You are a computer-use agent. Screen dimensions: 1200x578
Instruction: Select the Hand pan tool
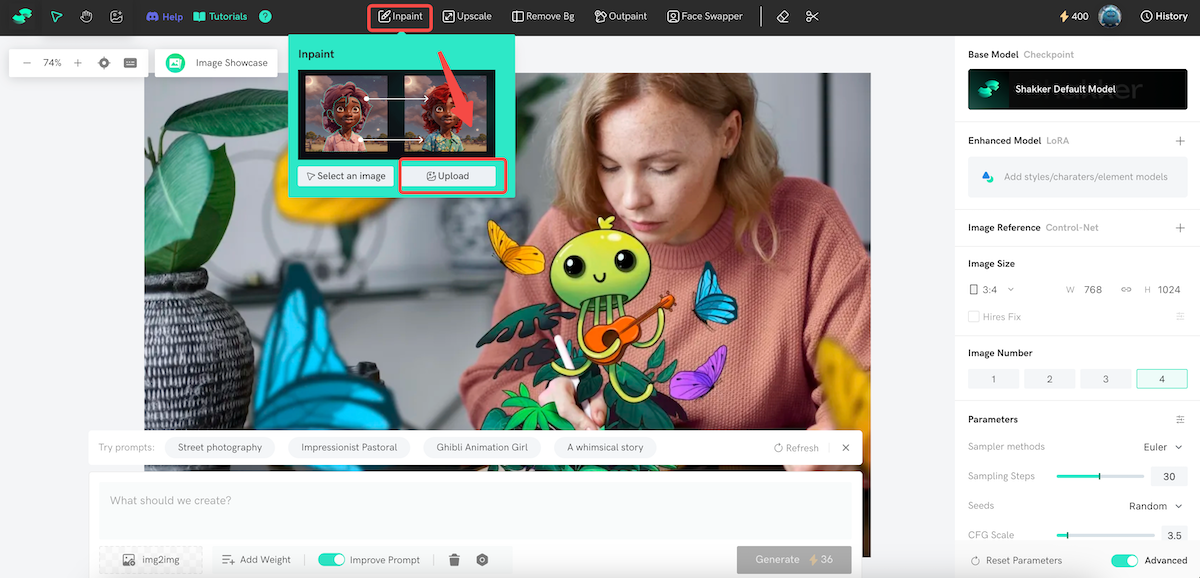coord(87,16)
